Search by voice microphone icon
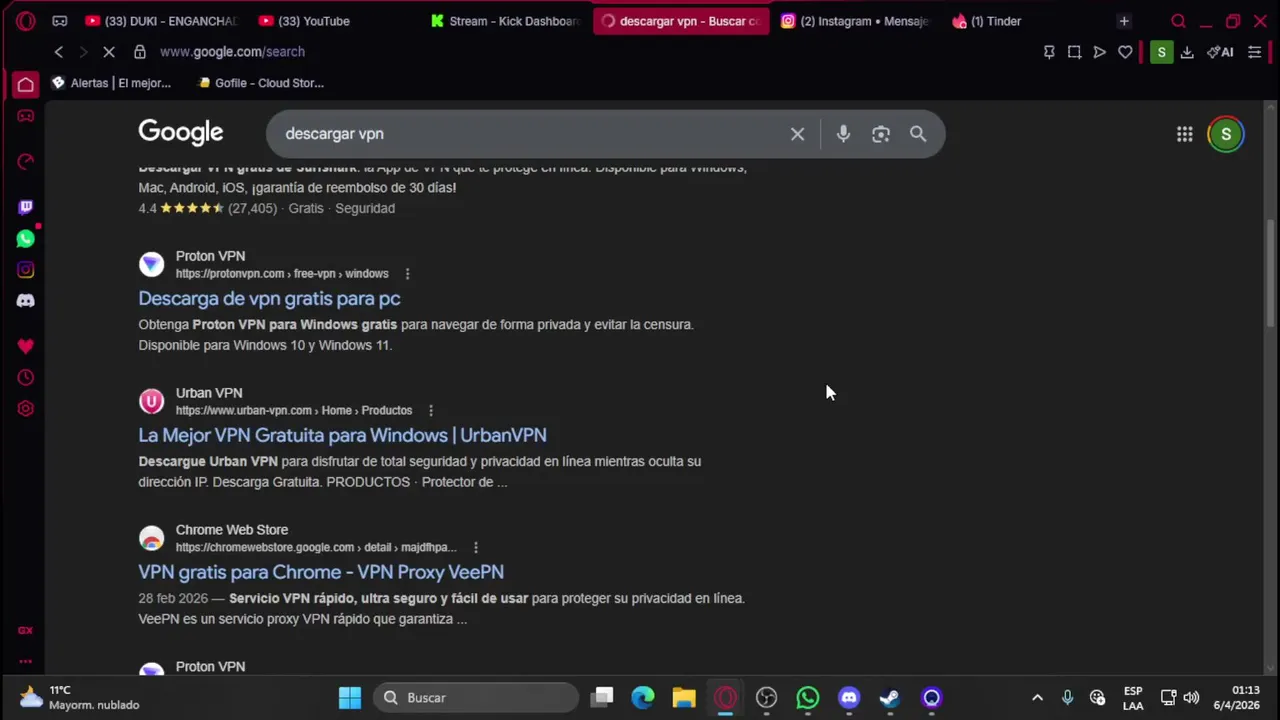Viewport: 1280px width, 720px height. (x=843, y=134)
